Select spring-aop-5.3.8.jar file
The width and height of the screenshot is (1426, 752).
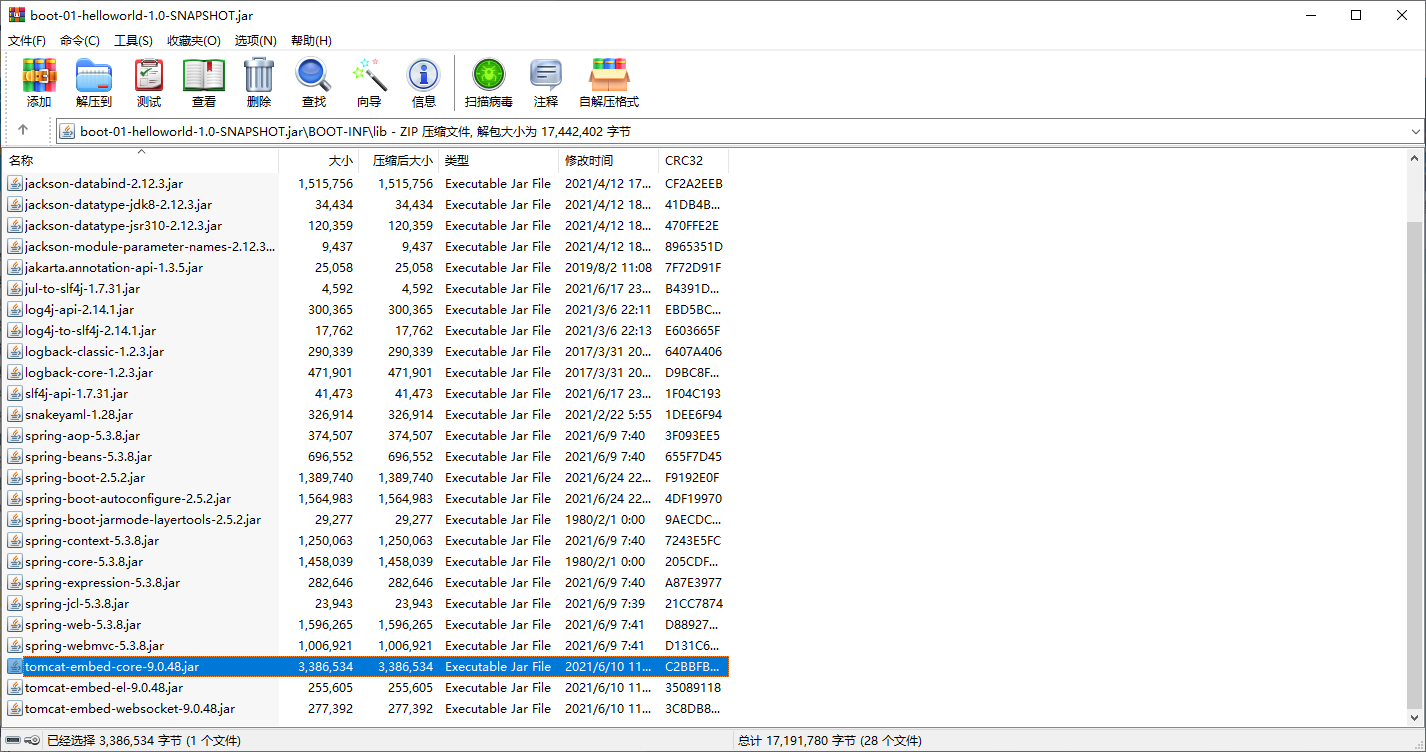pyautogui.click(x=82, y=435)
